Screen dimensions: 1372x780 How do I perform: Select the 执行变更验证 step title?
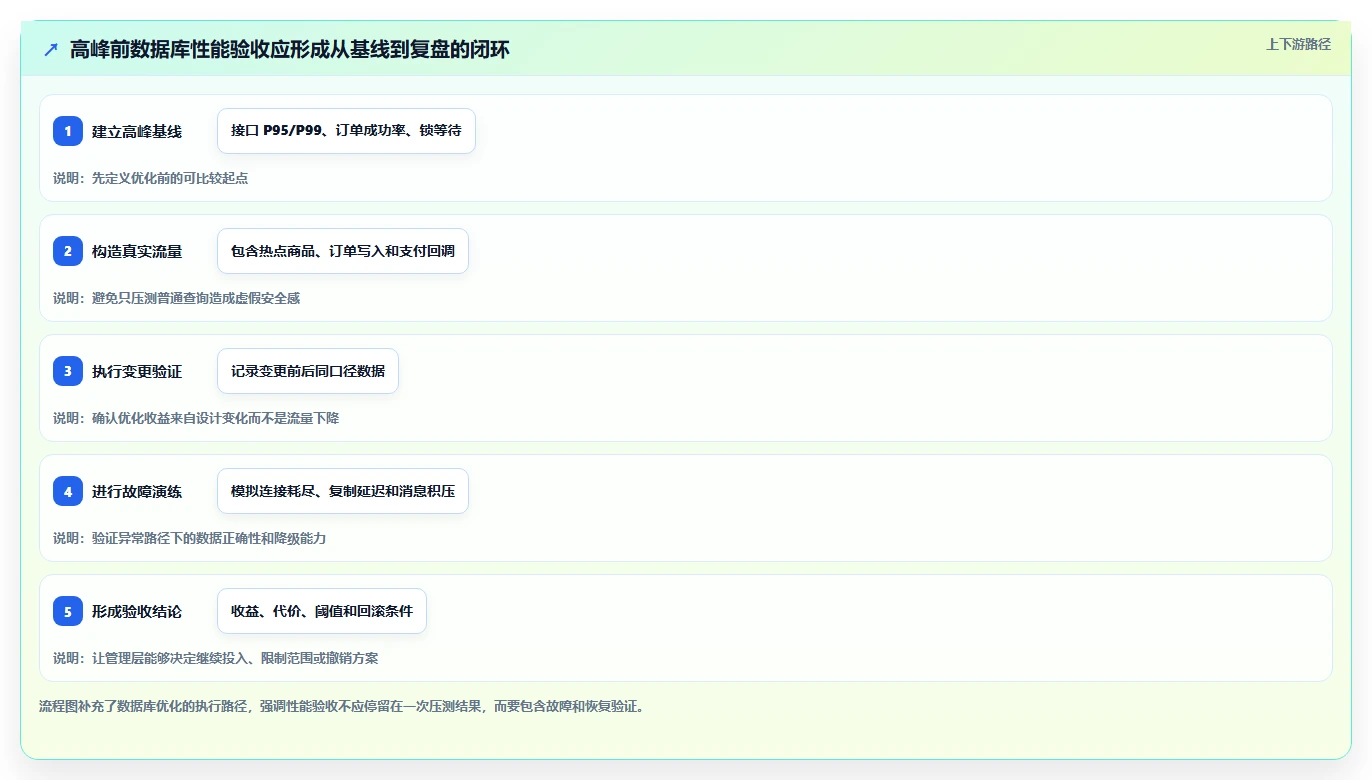tap(137, 371)
